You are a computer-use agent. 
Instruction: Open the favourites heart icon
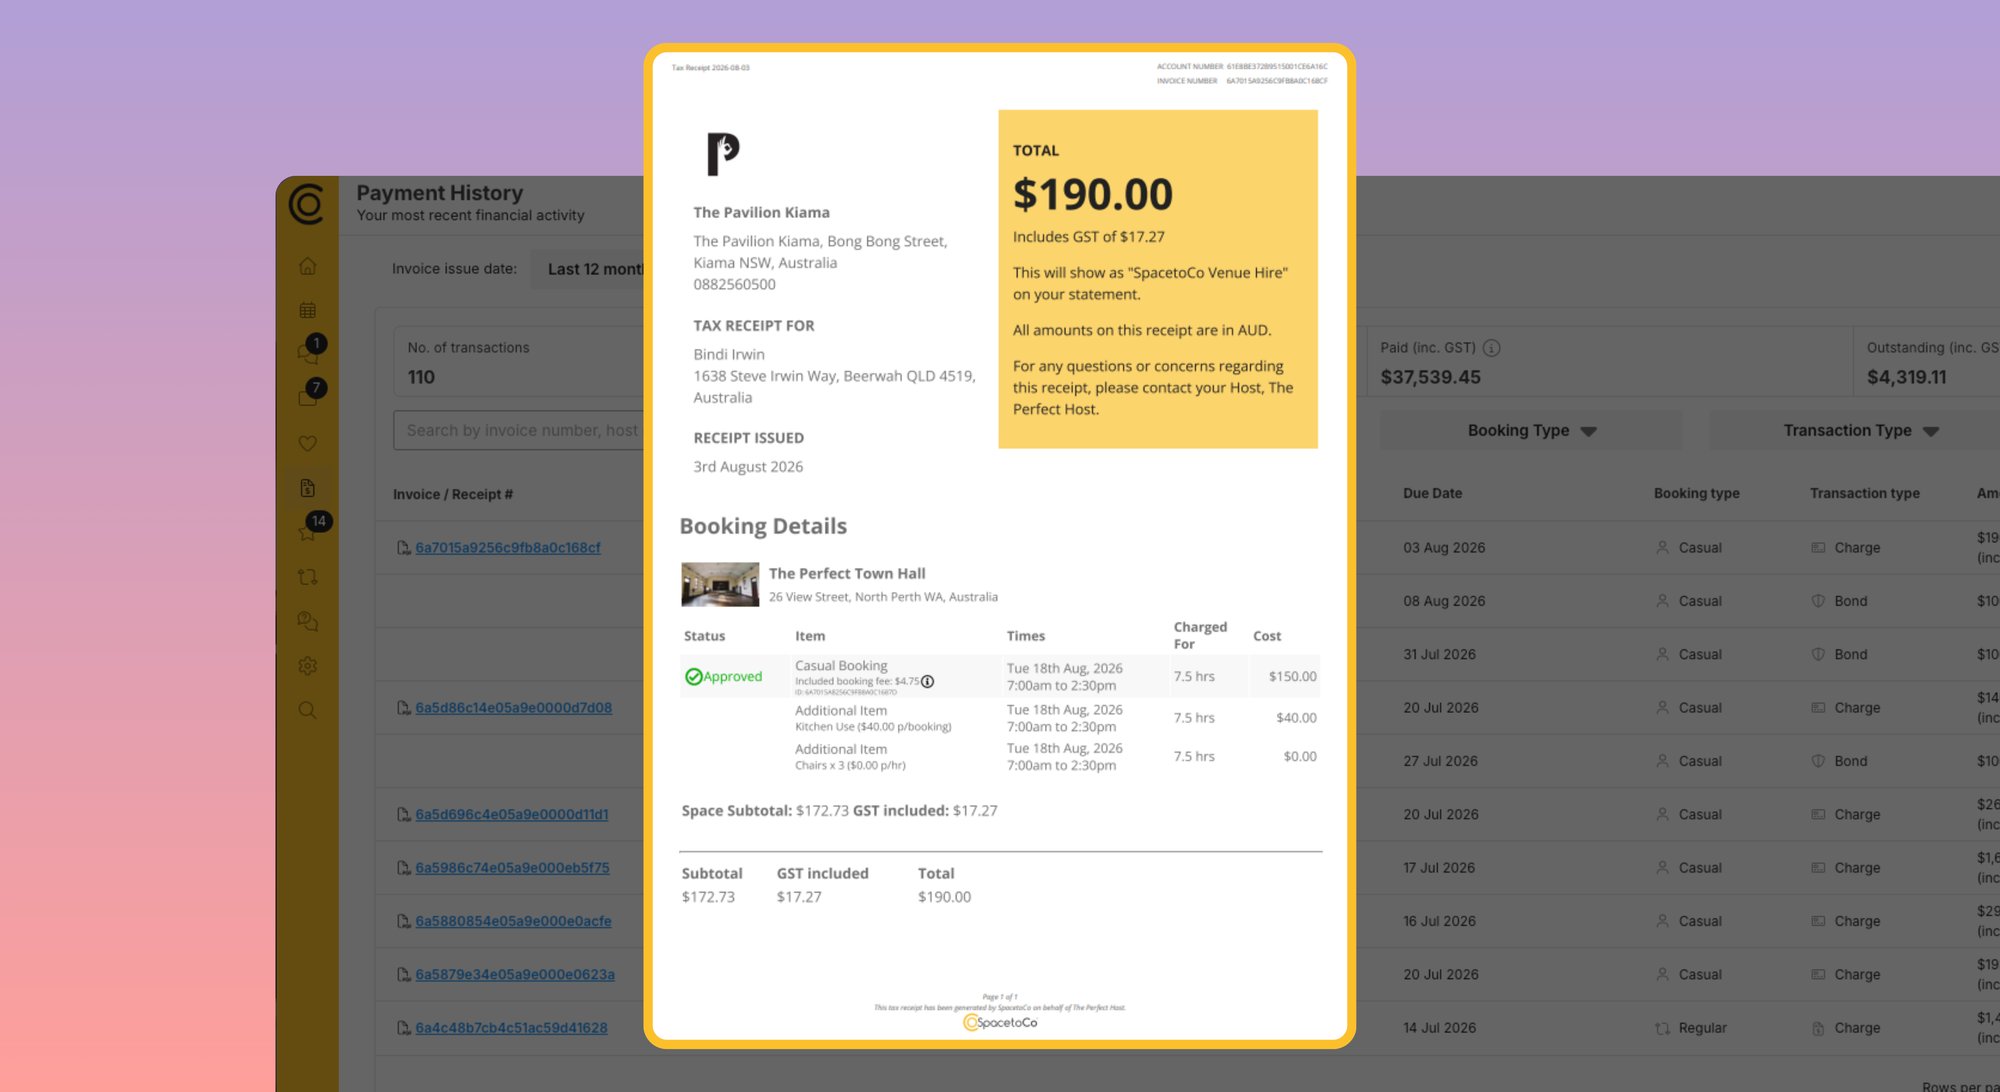tap(307, 443)
